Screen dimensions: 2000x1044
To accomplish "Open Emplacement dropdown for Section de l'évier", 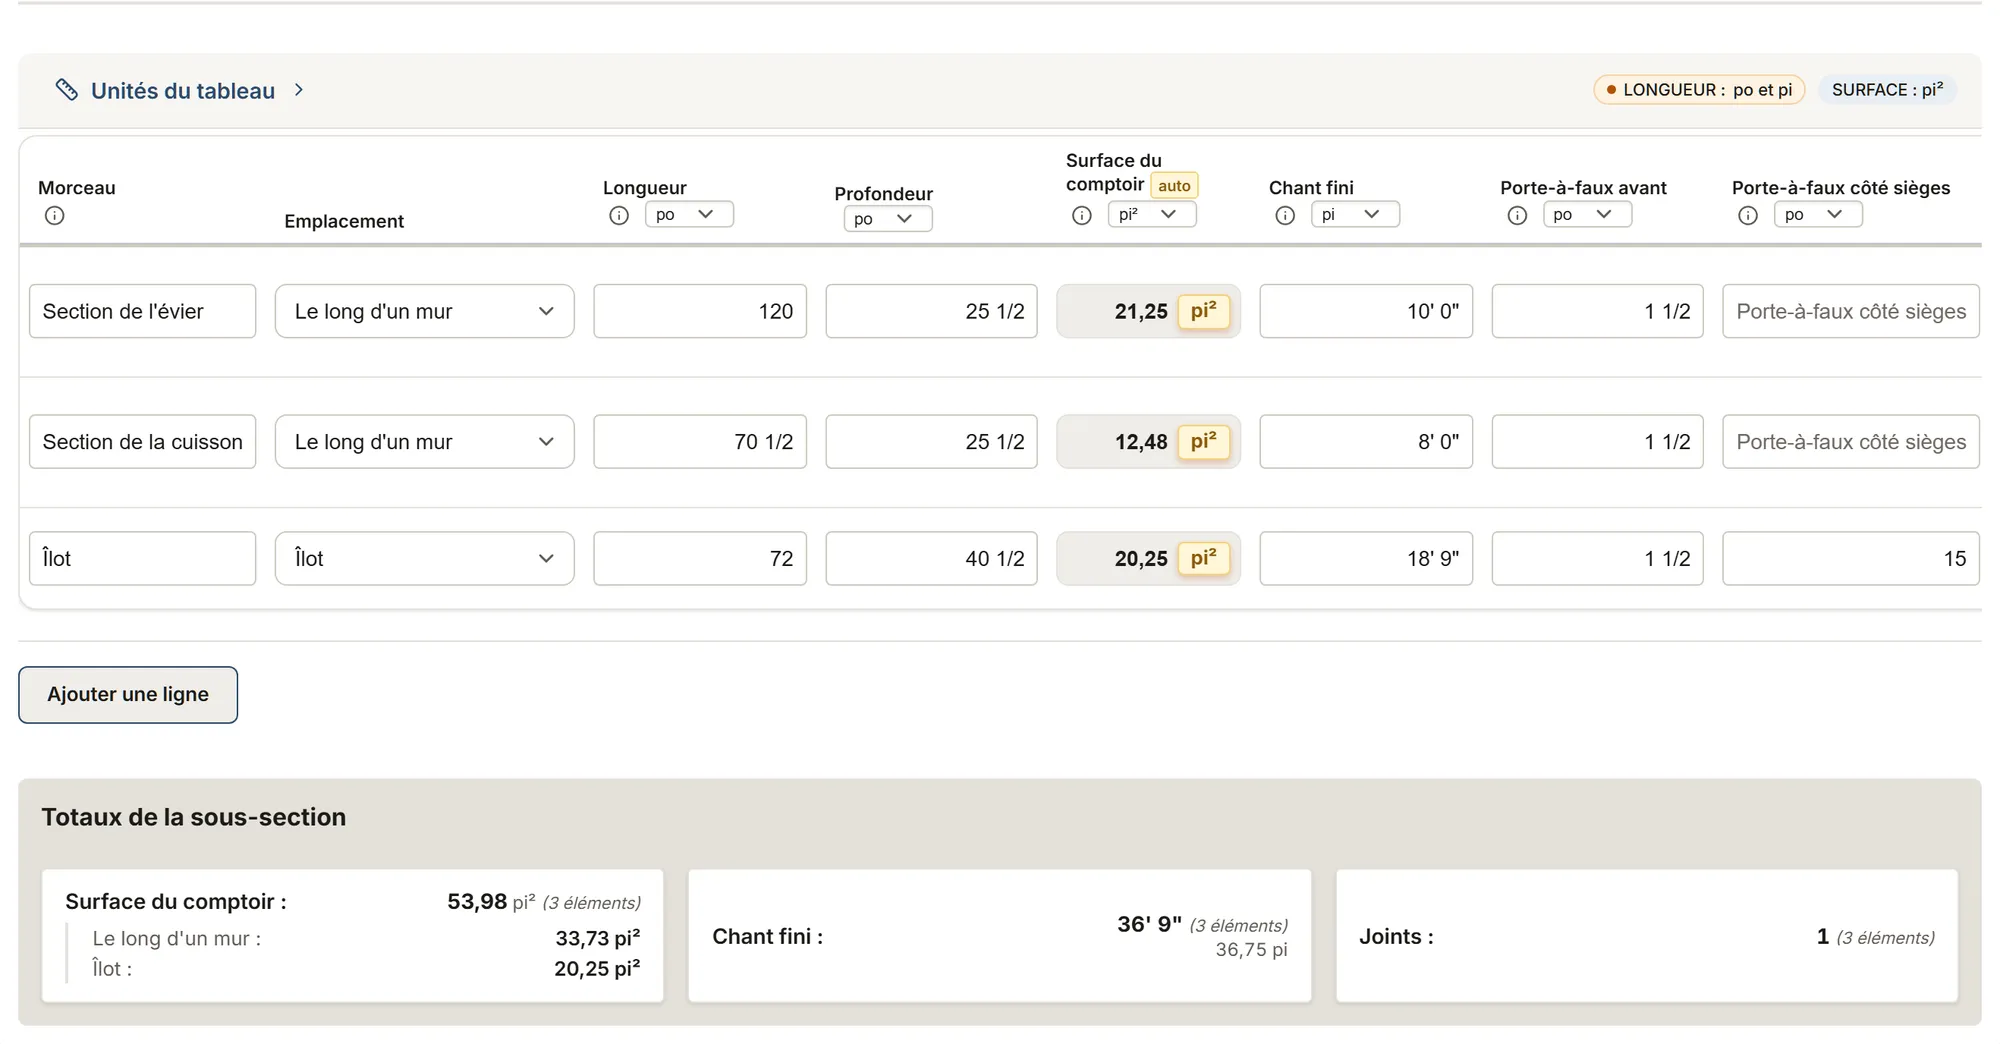I will pos(425,311).
